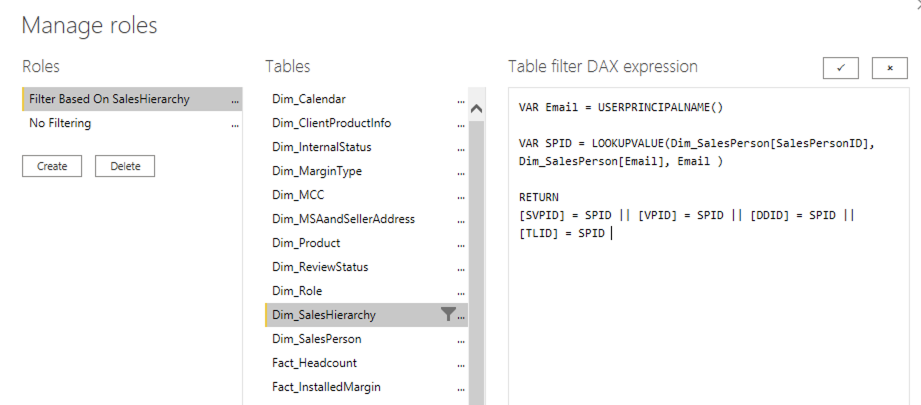Viewport: 921px width, 405px height.
Task: Discard DAX expression changes with x button
Action: pos(890,68)
